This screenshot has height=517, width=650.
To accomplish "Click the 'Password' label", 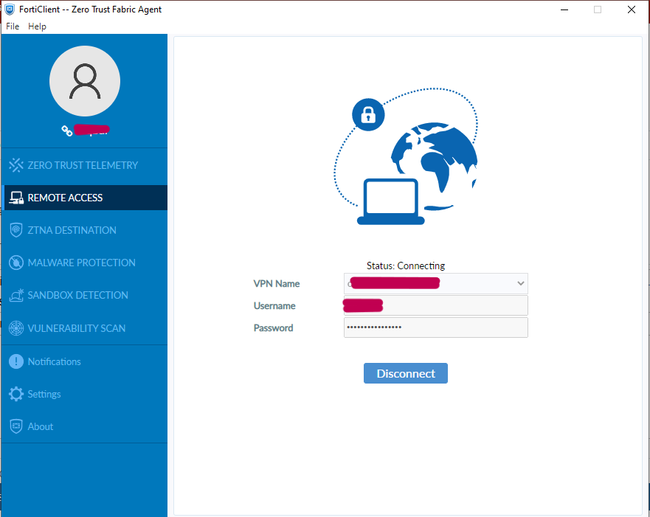I will point(273,328).
